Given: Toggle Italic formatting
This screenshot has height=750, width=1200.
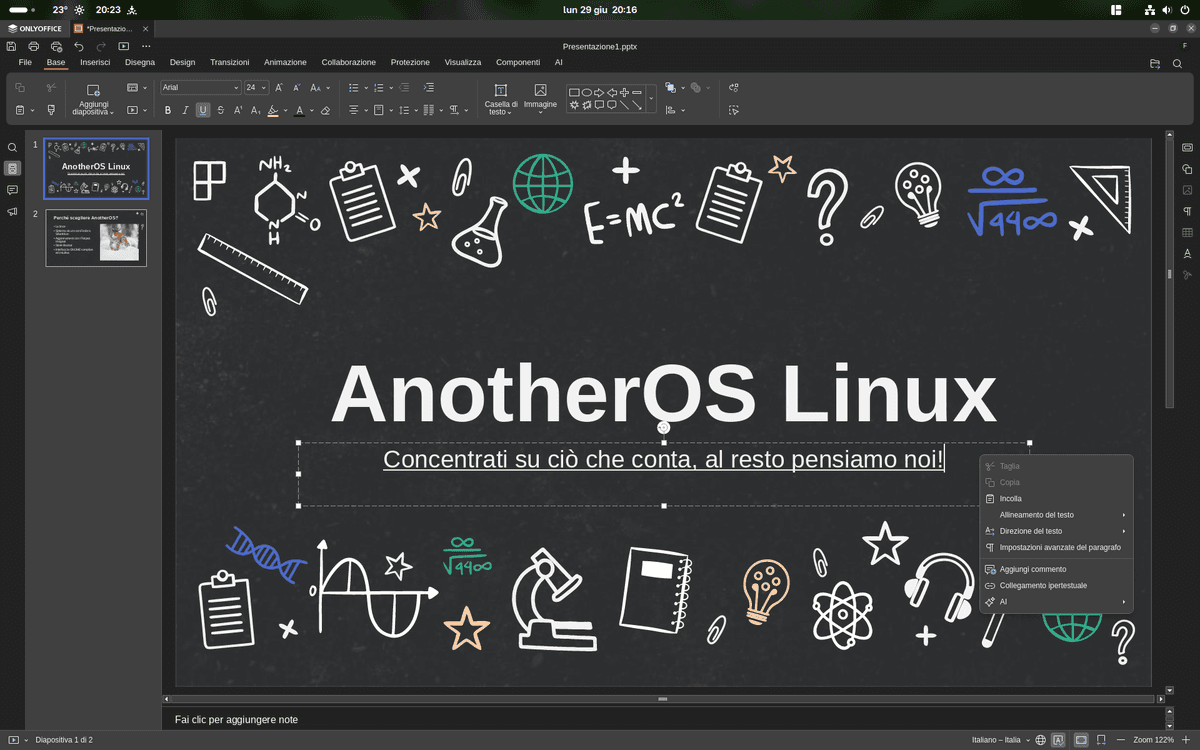Looking at the screenshot, I should tap(185, 110).
